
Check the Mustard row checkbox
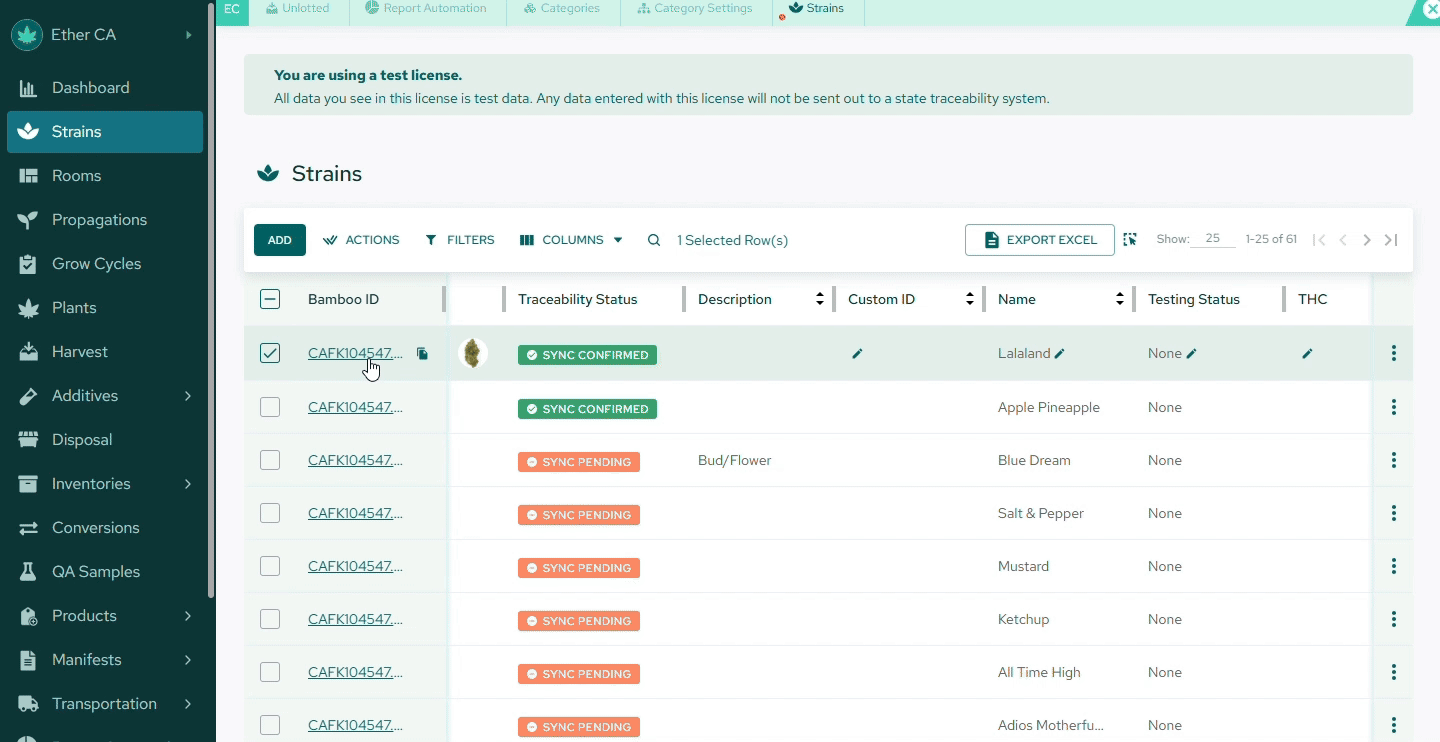point(270,566)
